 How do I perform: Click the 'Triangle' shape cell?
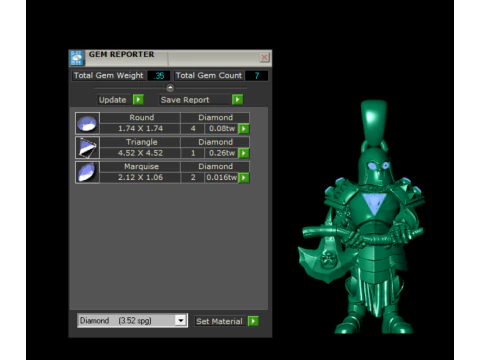(140, 142)
